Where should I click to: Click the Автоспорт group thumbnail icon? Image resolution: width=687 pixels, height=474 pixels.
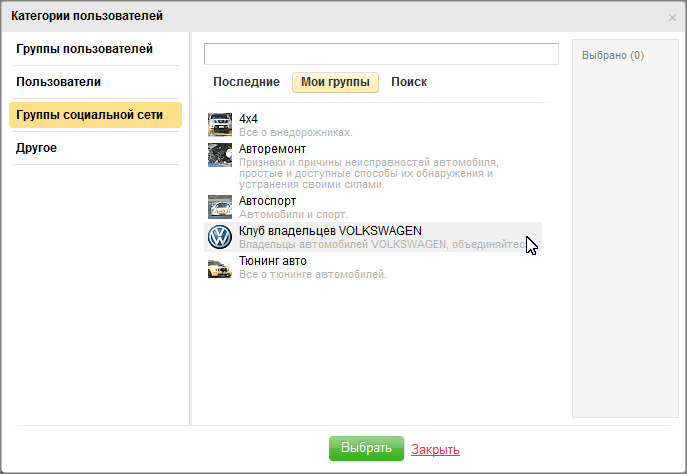[219, 207]
